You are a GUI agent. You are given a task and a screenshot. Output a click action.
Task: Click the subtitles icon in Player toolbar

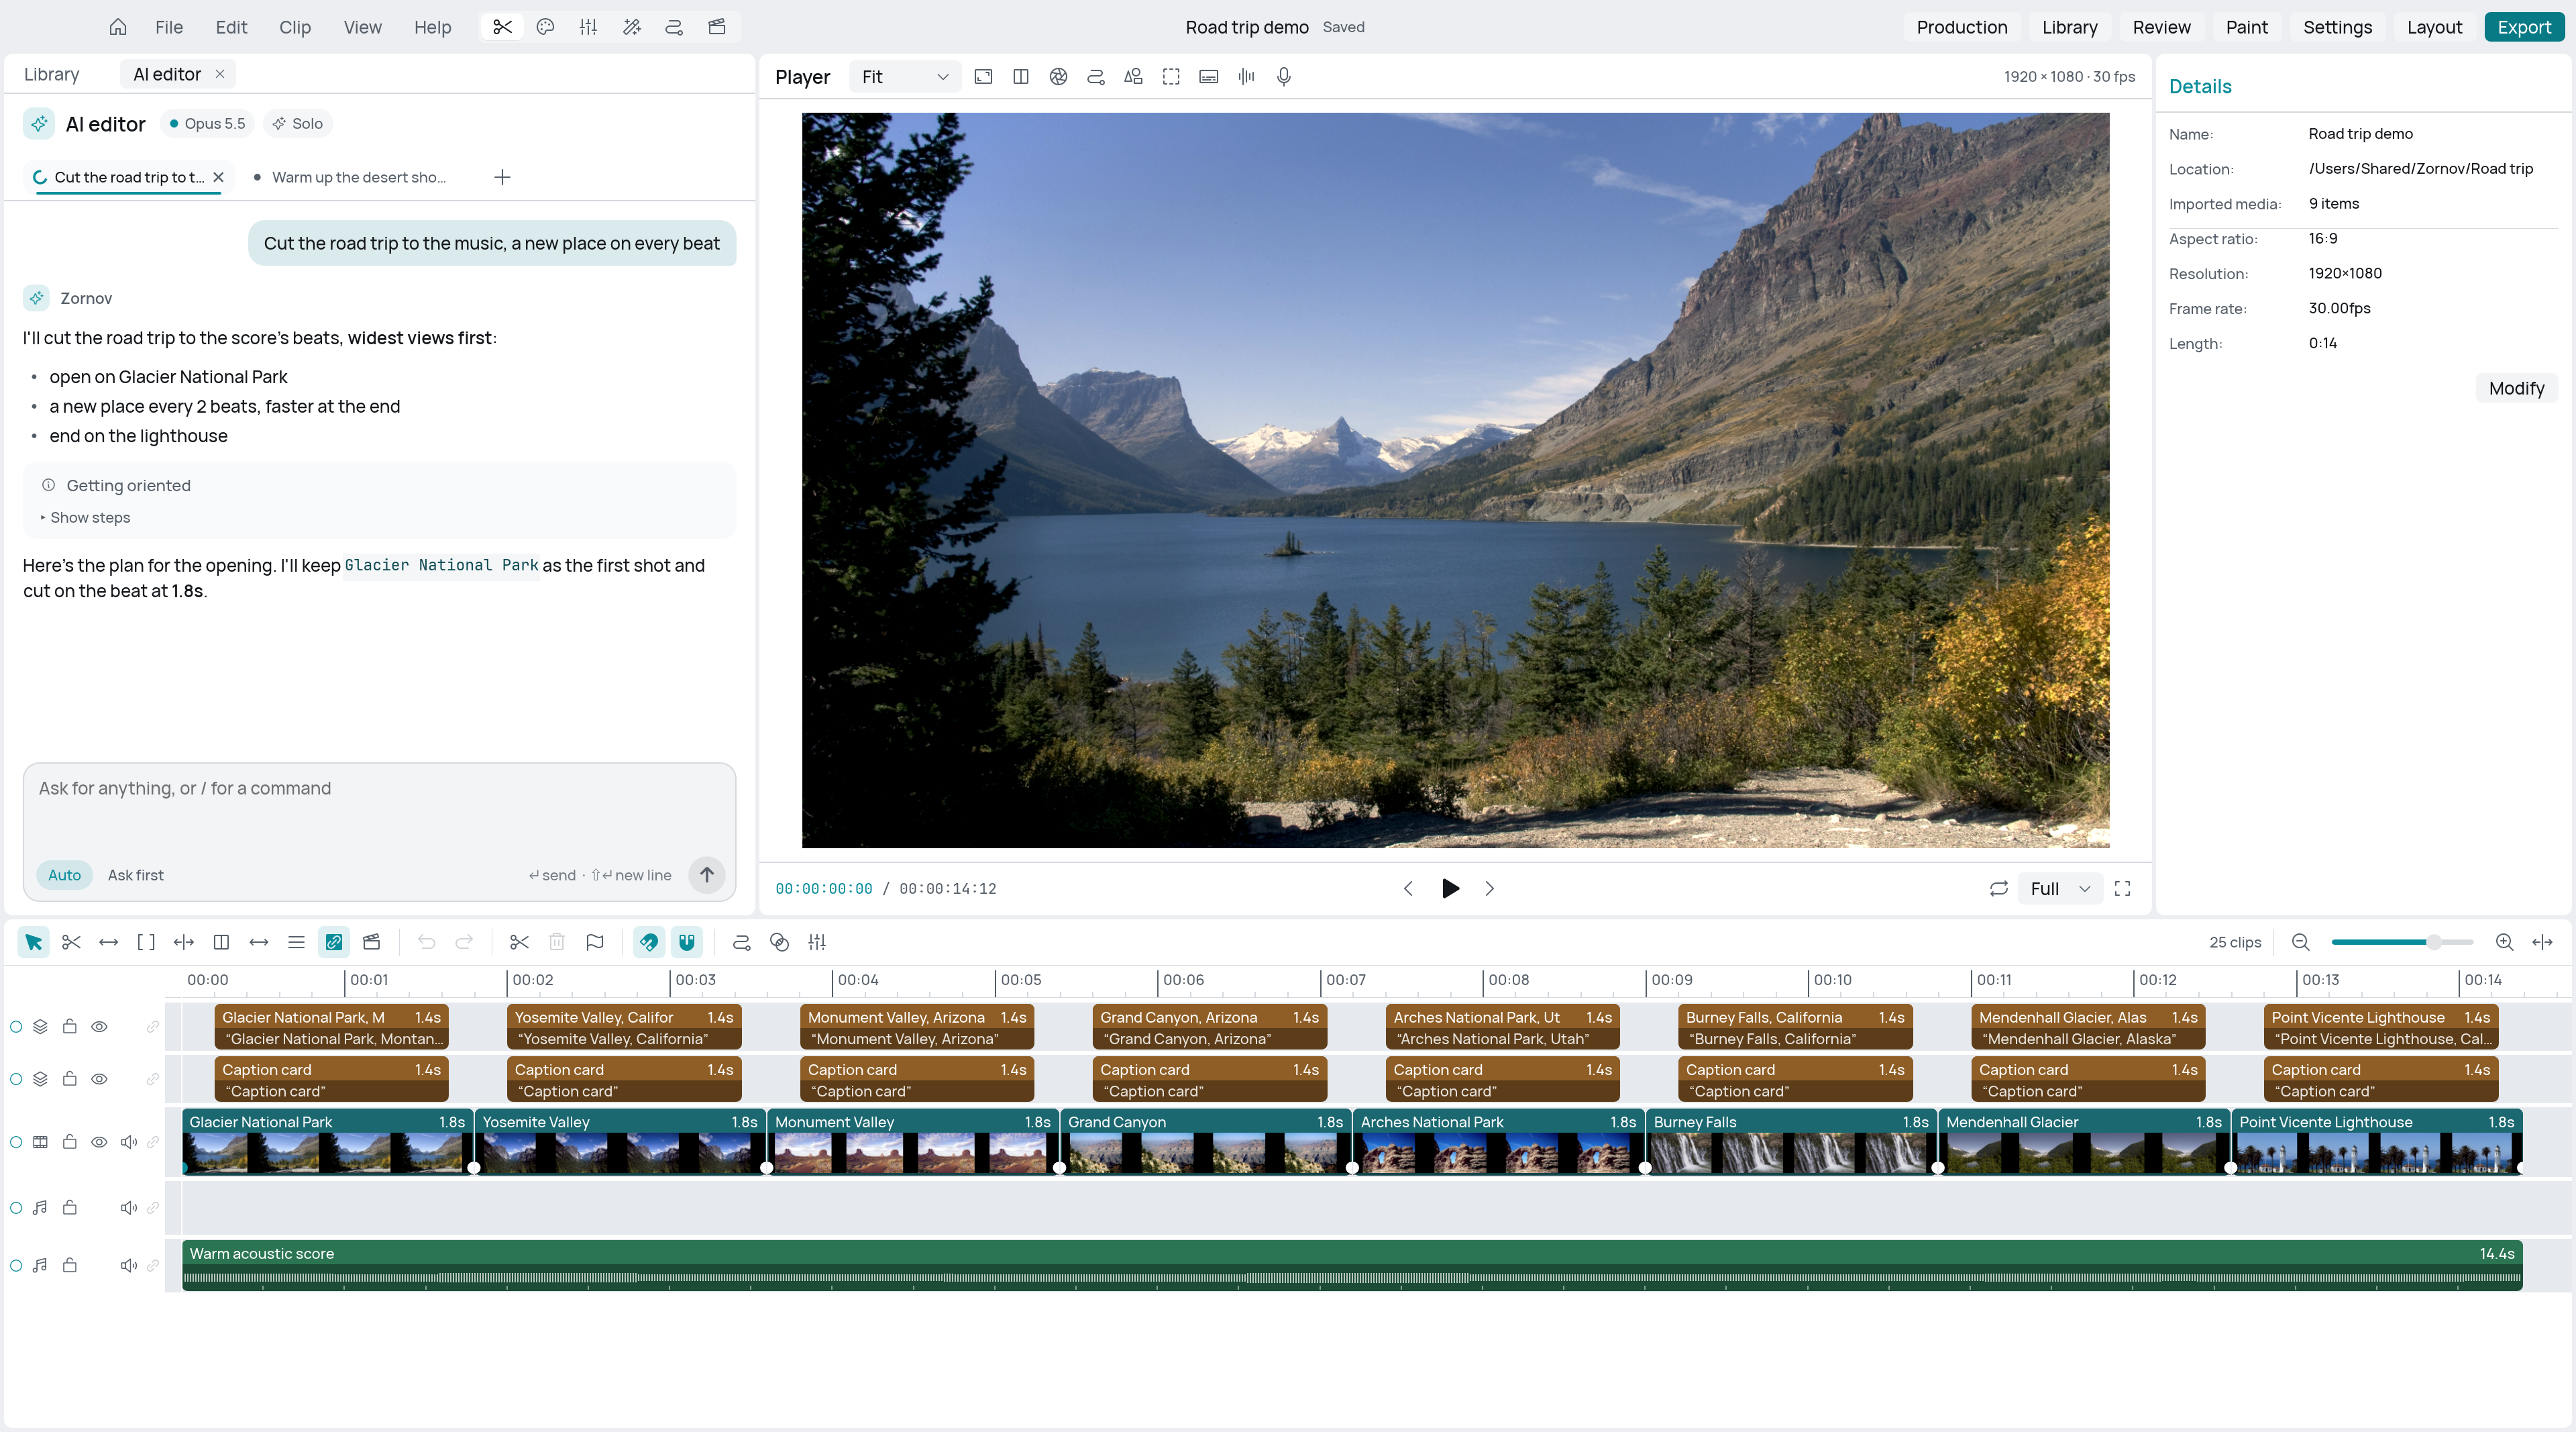point(1208,77)
